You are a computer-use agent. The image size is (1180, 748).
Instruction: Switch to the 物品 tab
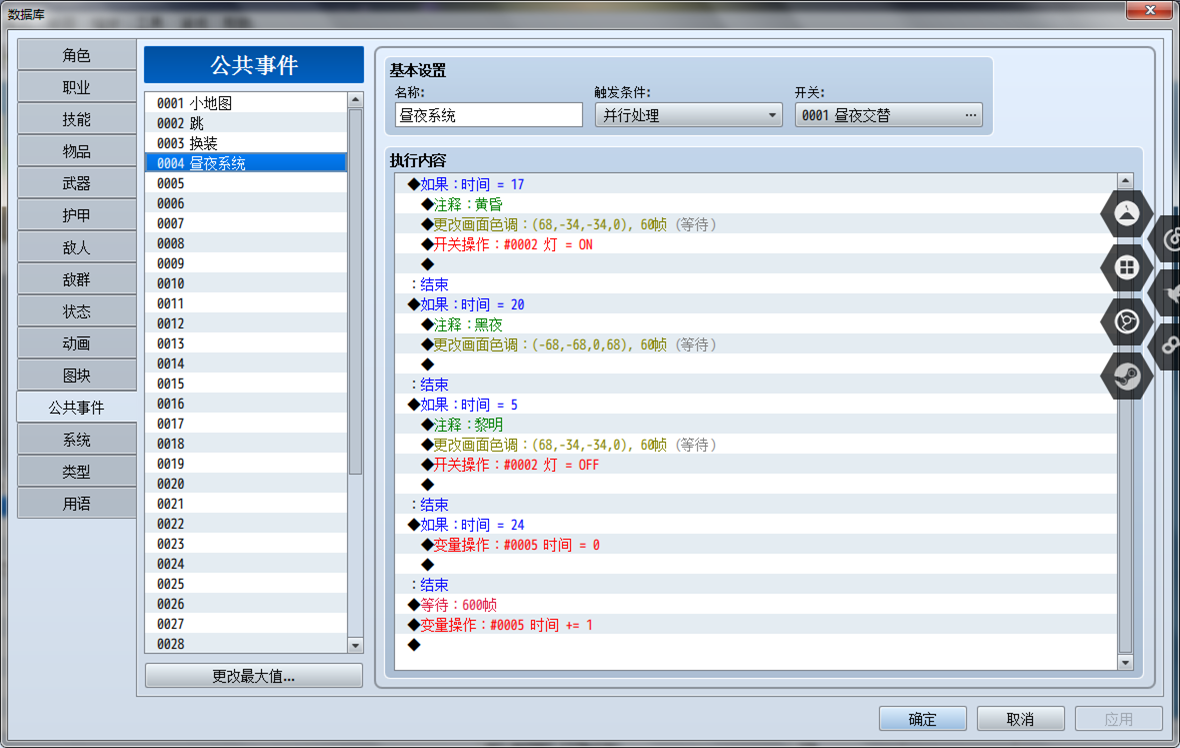click(76, 151)
